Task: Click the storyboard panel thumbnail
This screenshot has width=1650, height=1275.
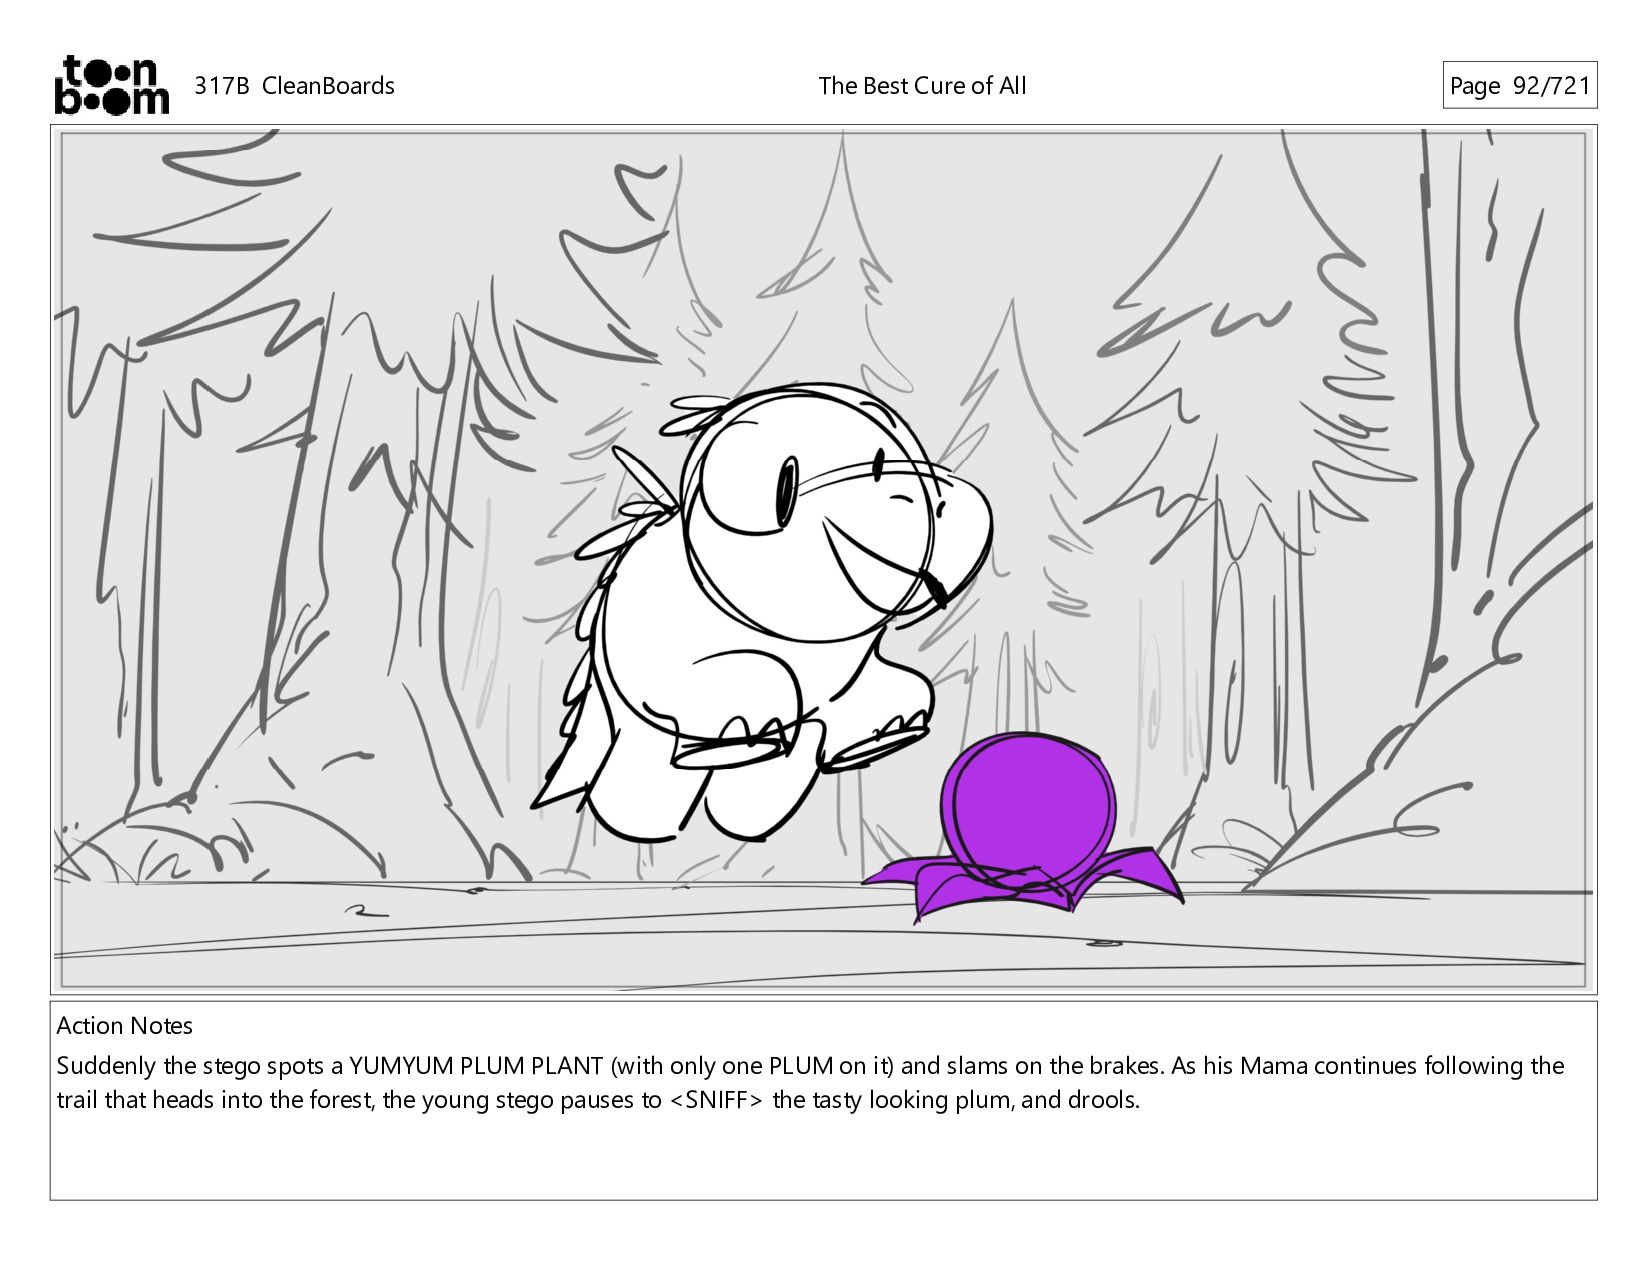Action: [x=824, y=559]
